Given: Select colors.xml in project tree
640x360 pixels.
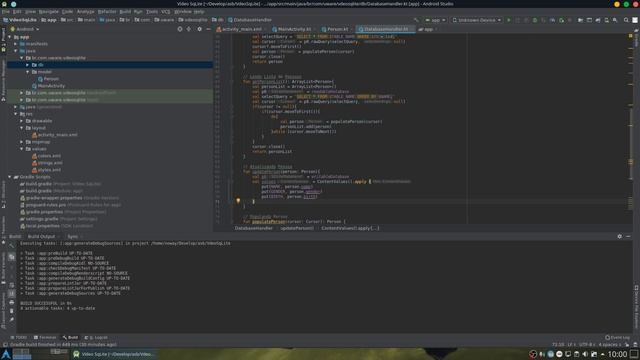Looking at the screenshot, I should click(47, 156).
